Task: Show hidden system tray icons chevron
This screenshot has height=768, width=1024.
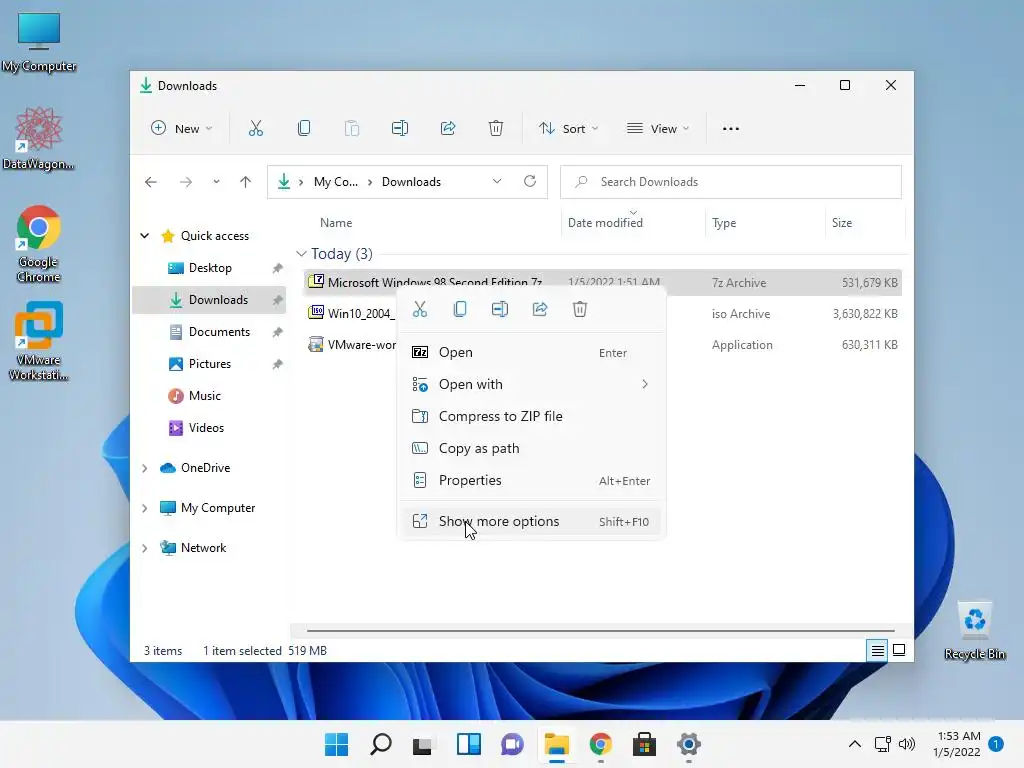Action: coord(854,744)
